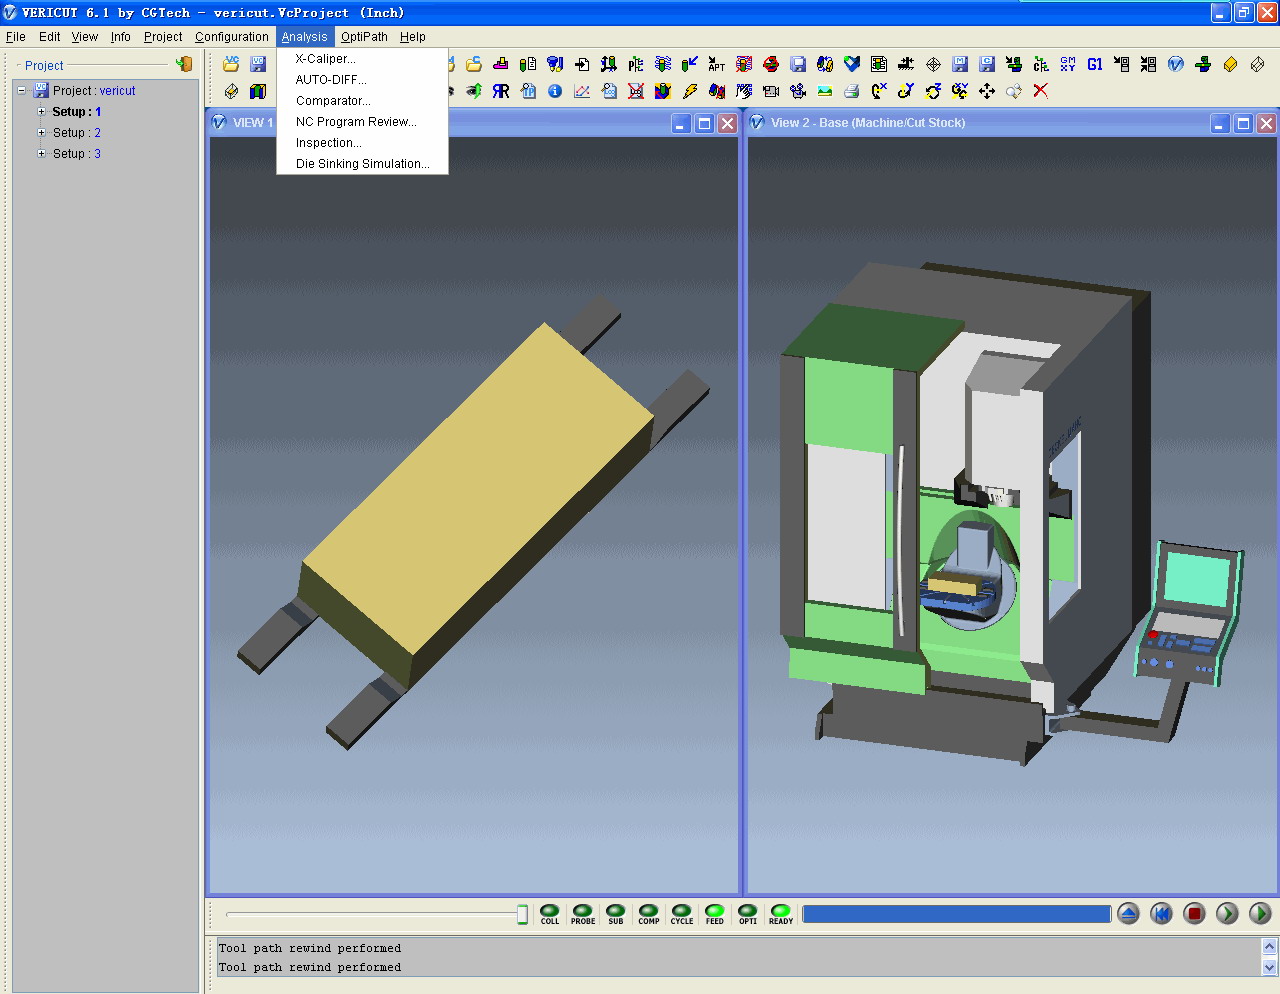Toggle the COMP status light

pyautogui.click(x=649, y=914)
